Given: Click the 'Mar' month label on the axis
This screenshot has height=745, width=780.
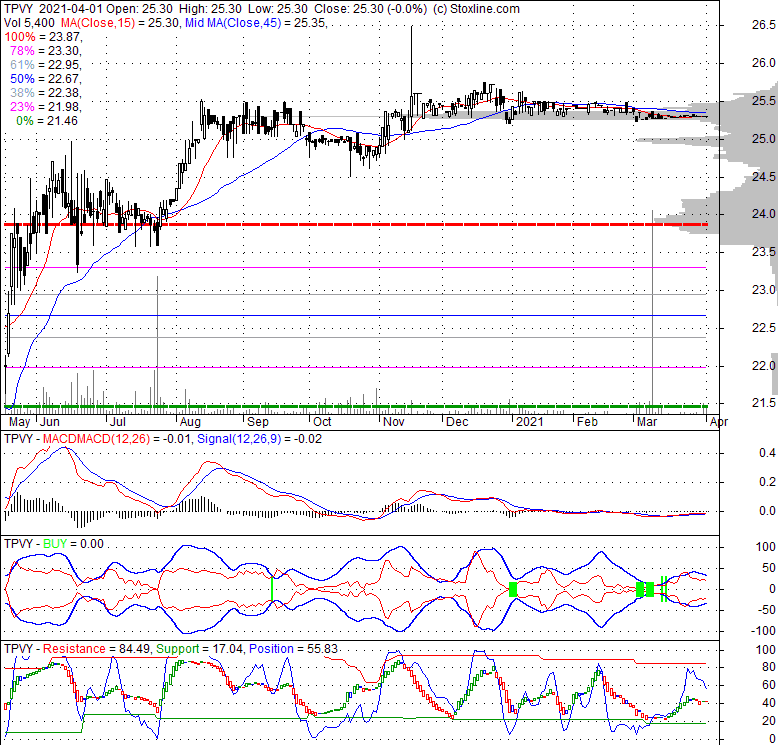Looking at the screenshot, I should (x=647, y=422).
